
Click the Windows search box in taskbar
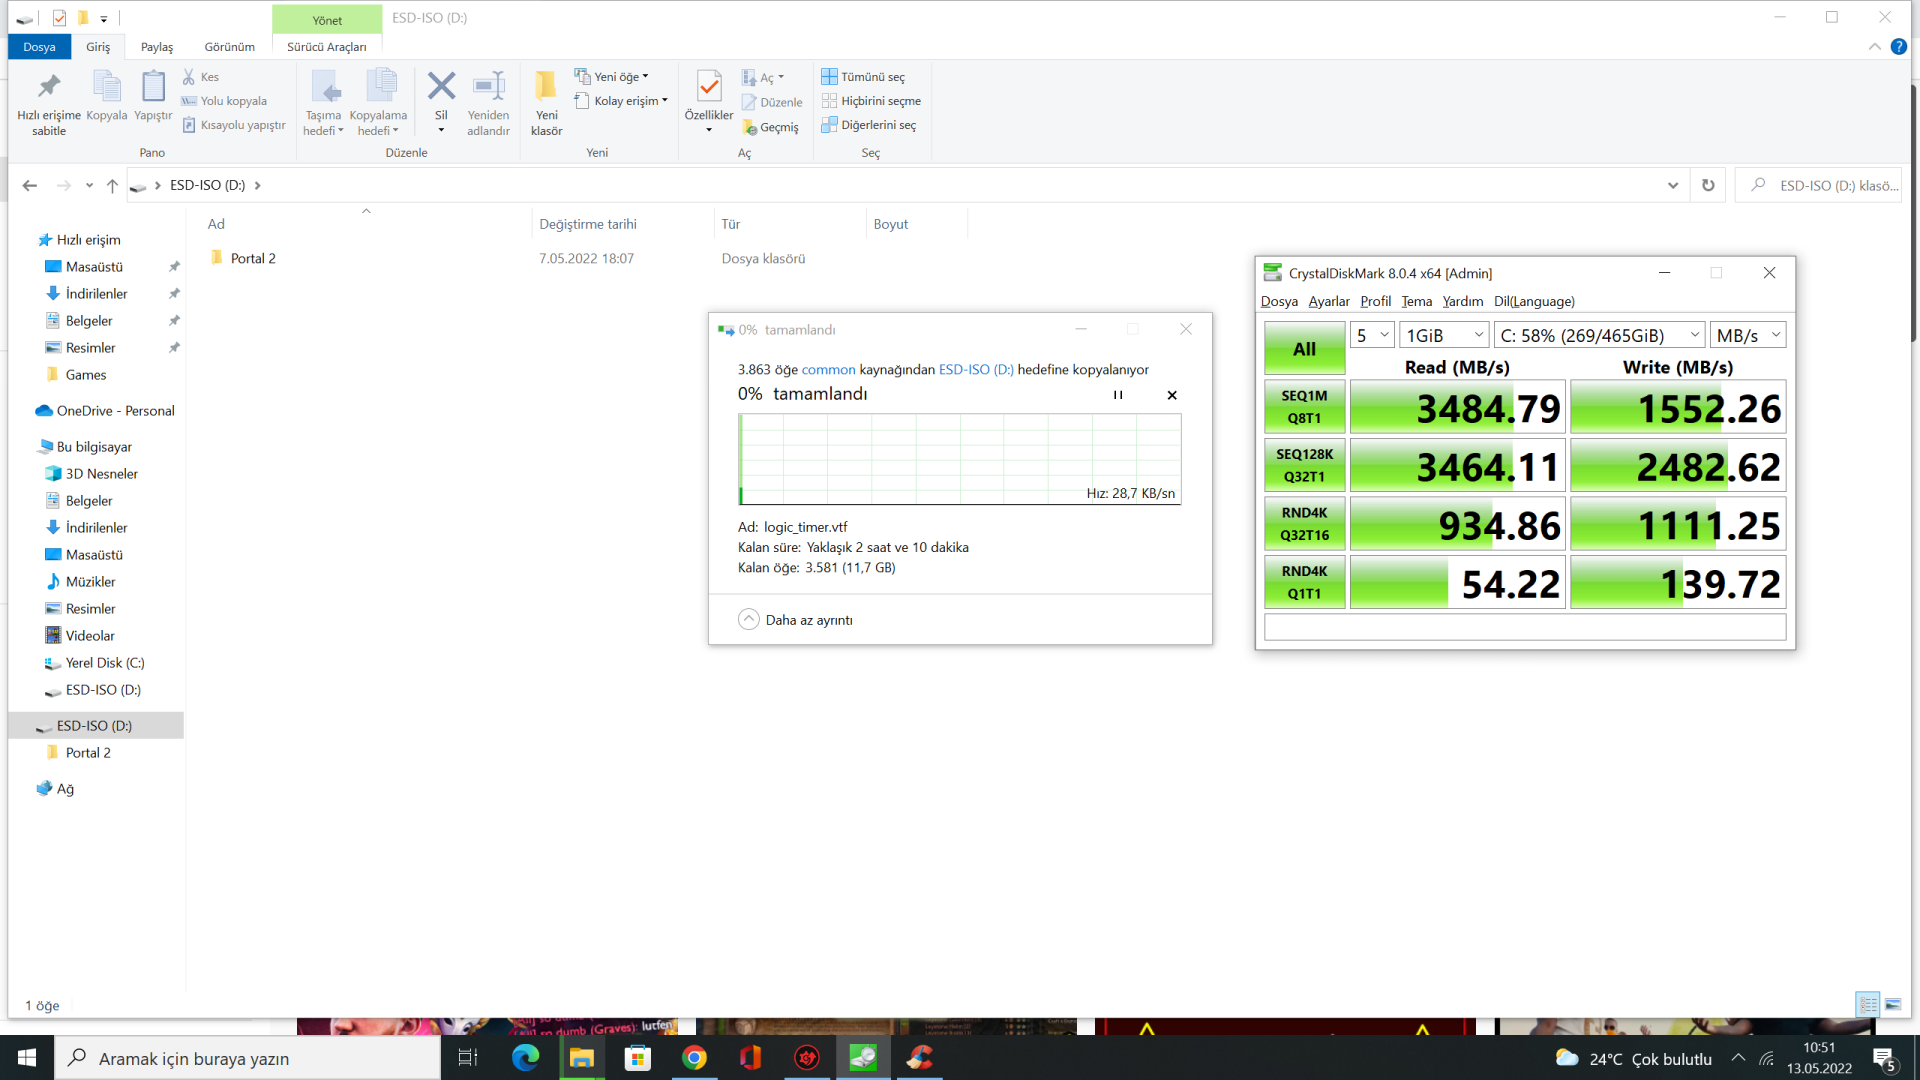248,1058
